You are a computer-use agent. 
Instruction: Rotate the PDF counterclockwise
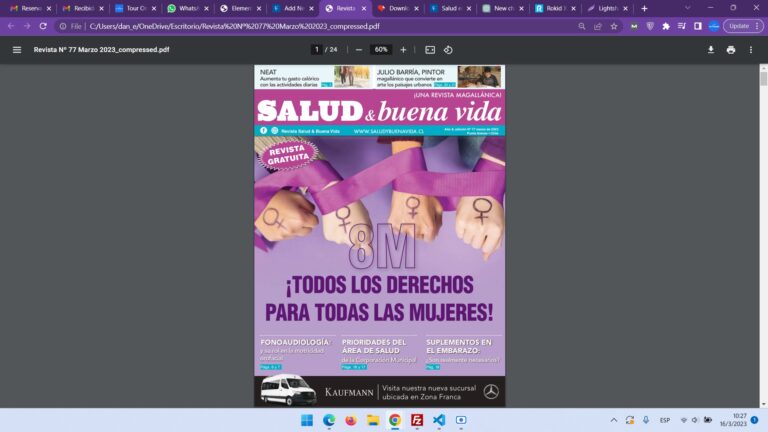448,49
